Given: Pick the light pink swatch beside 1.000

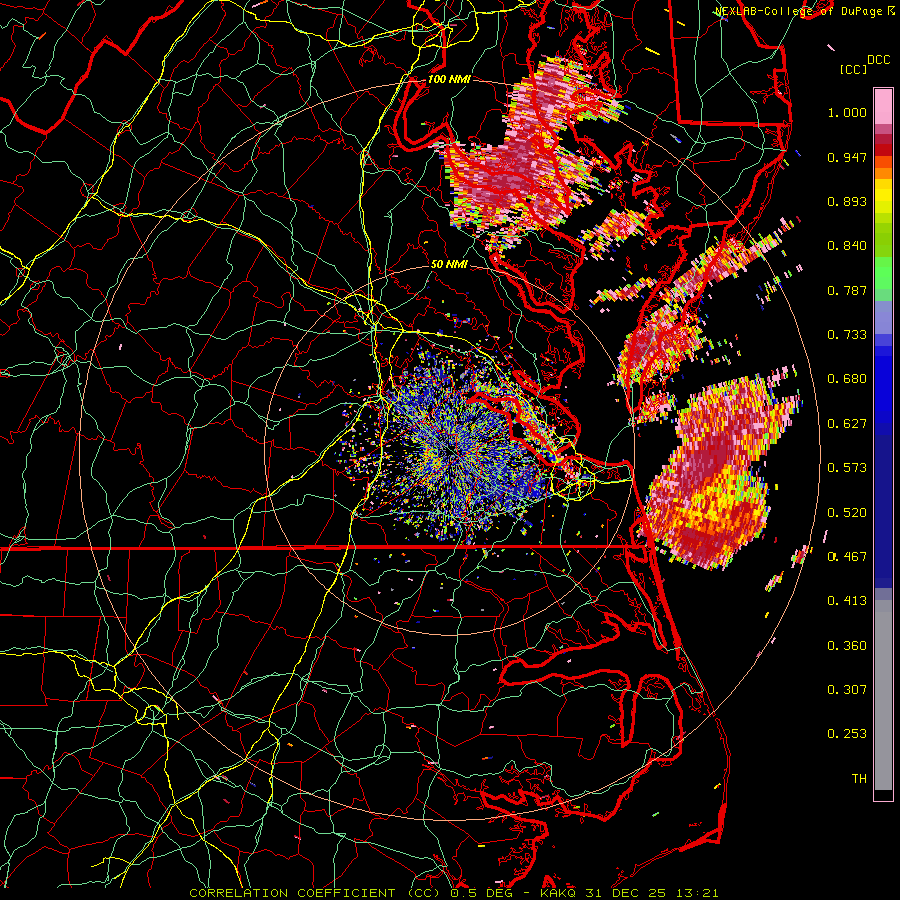Looking at the screenshot, I should click(883, 107).
